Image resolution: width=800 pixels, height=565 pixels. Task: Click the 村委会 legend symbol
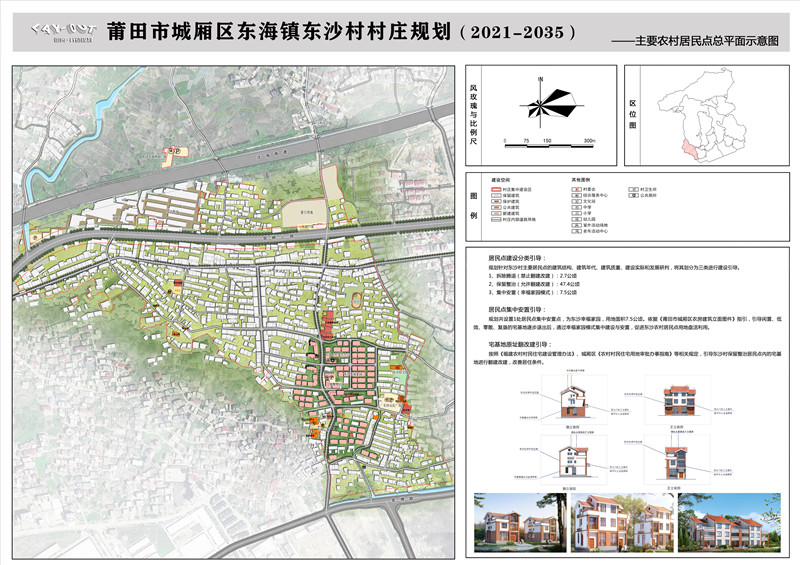pyautogui.click(x=576, y=189)
